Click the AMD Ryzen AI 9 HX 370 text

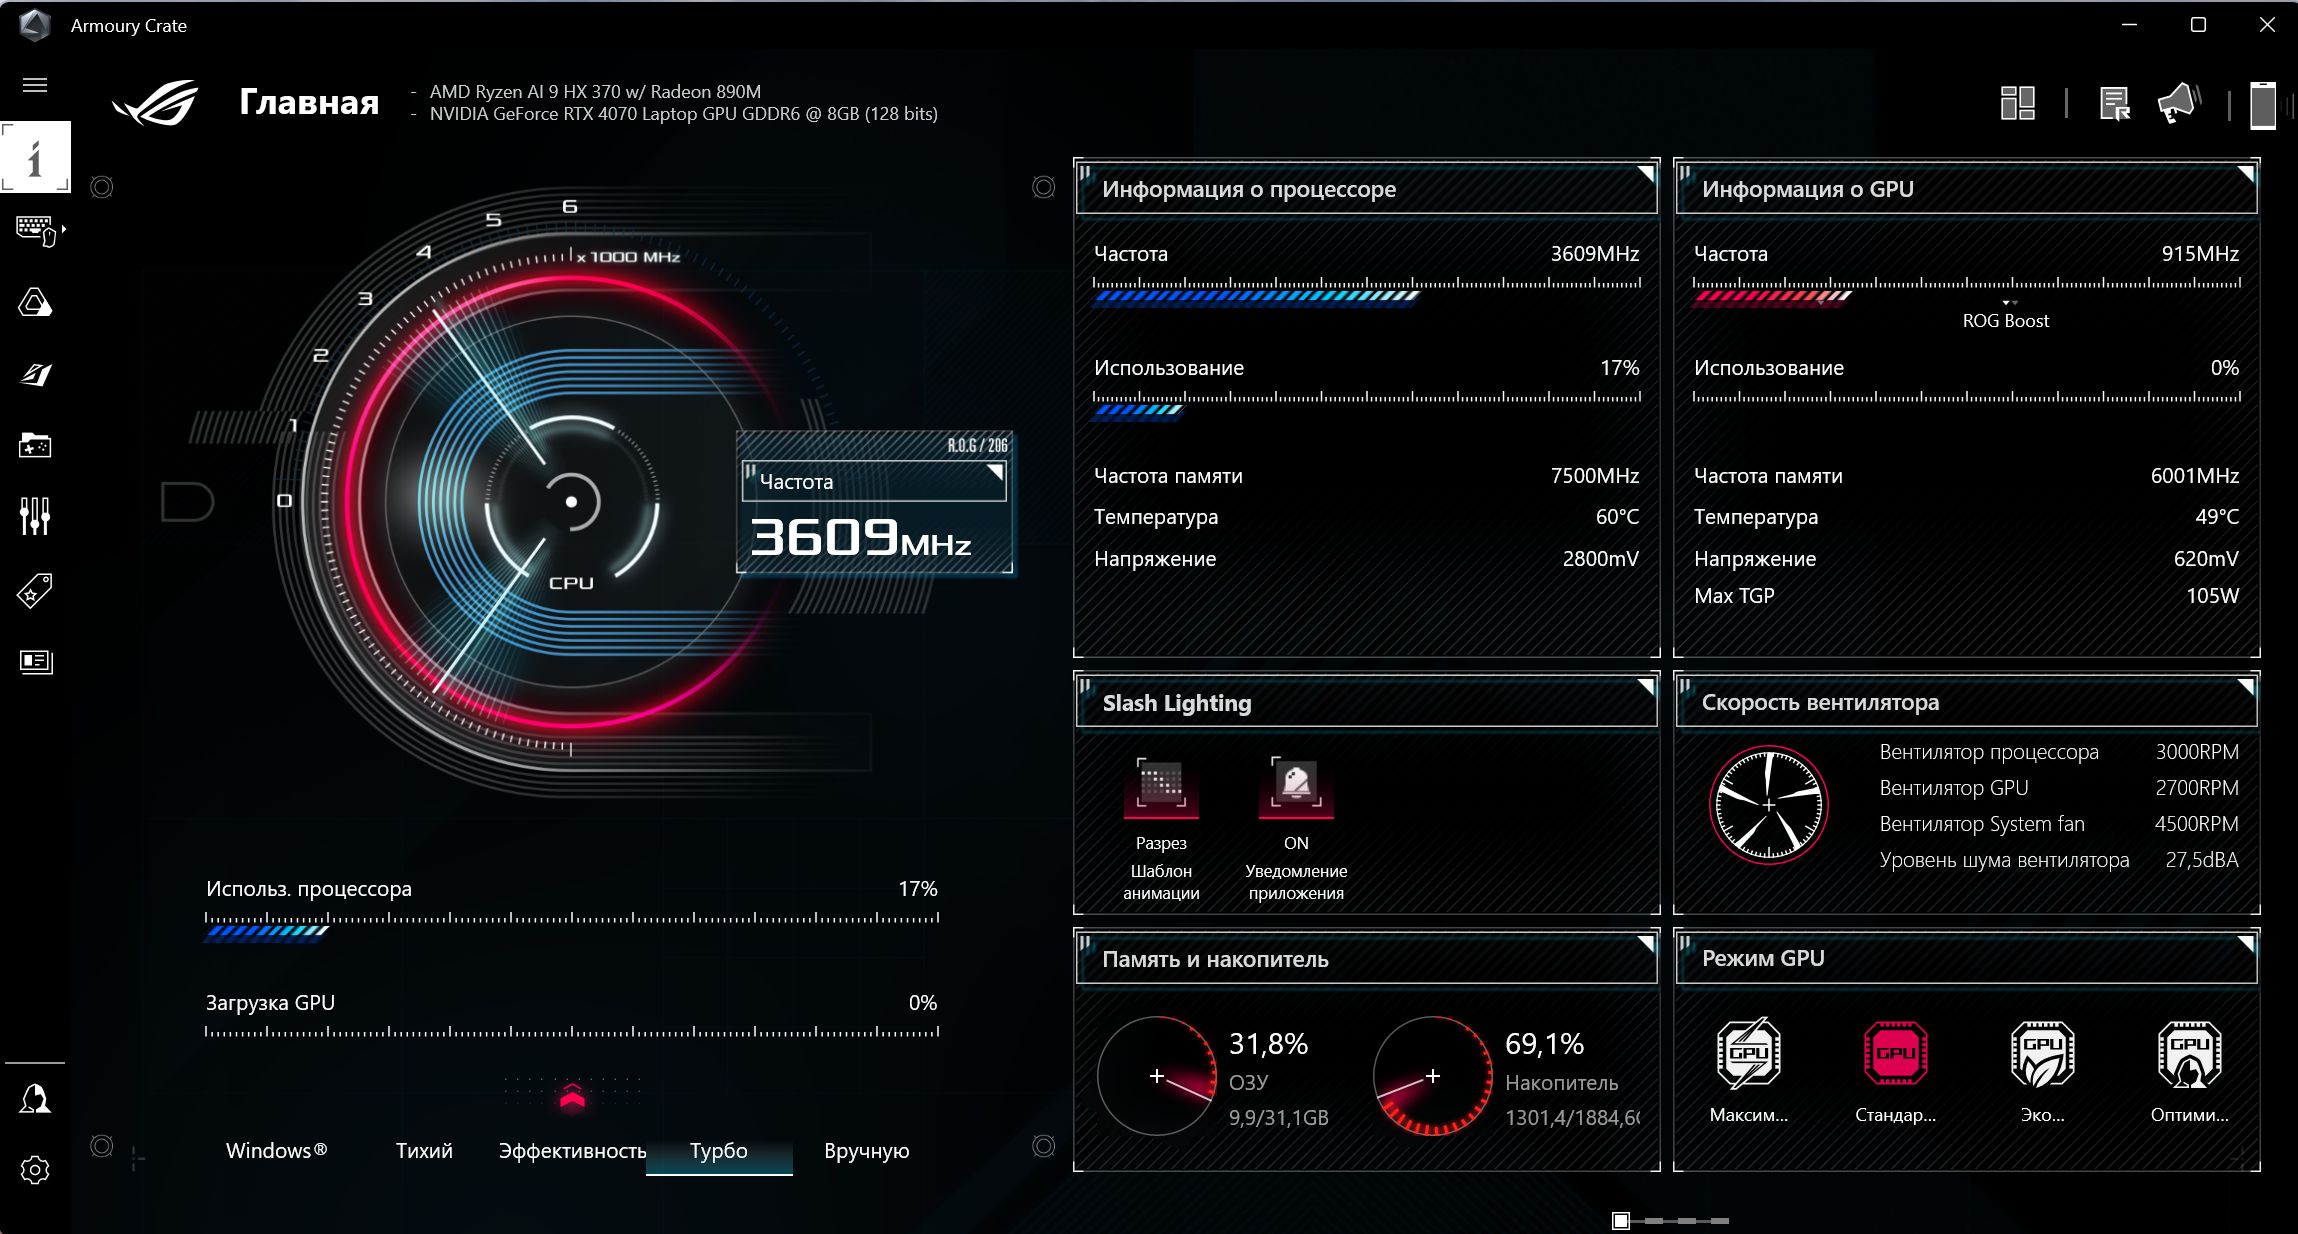pos(595,92)
